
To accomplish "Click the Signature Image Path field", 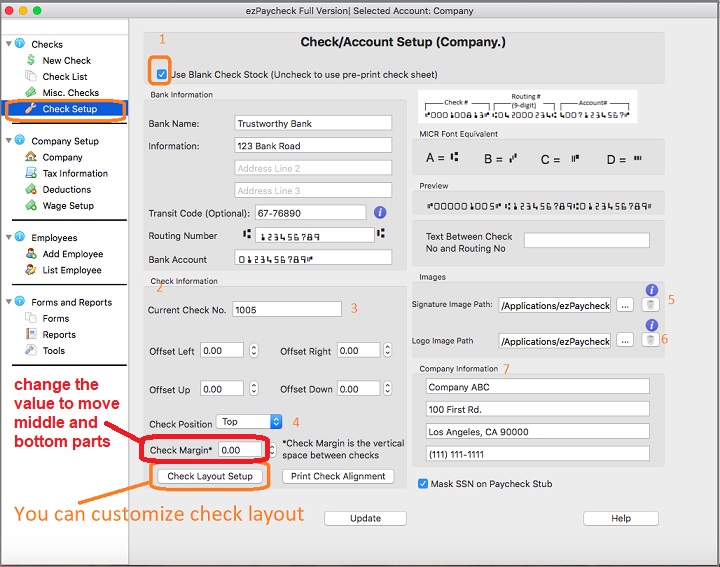I will tap(555, 305).
